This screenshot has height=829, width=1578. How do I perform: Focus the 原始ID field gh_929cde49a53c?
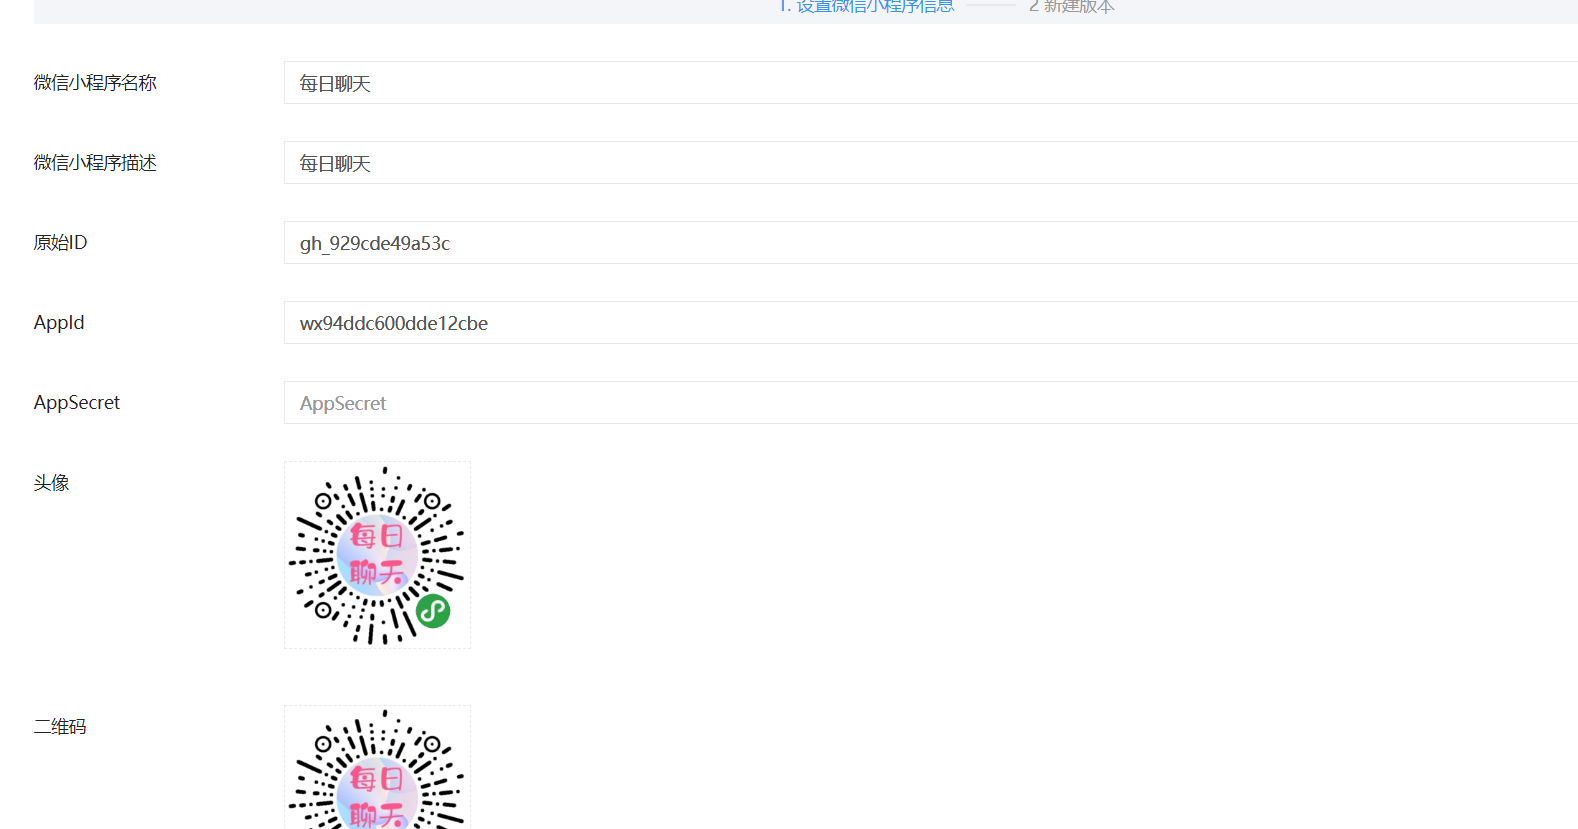click(x=931, y=243)
